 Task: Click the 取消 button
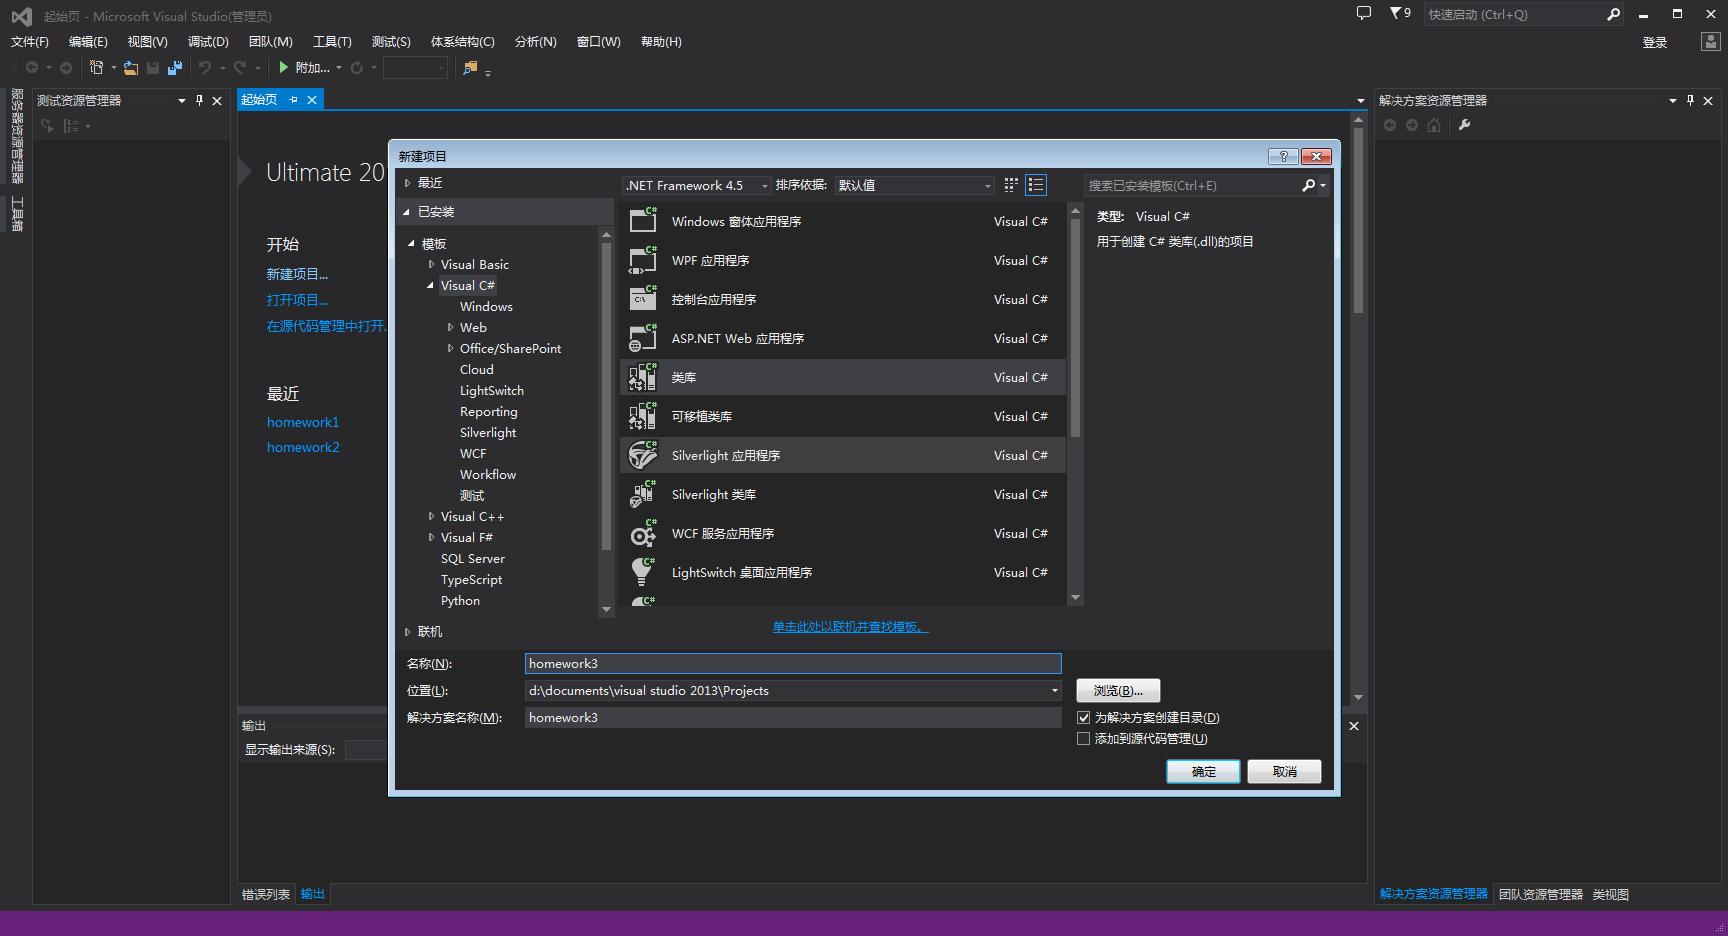coord(1284,772)
